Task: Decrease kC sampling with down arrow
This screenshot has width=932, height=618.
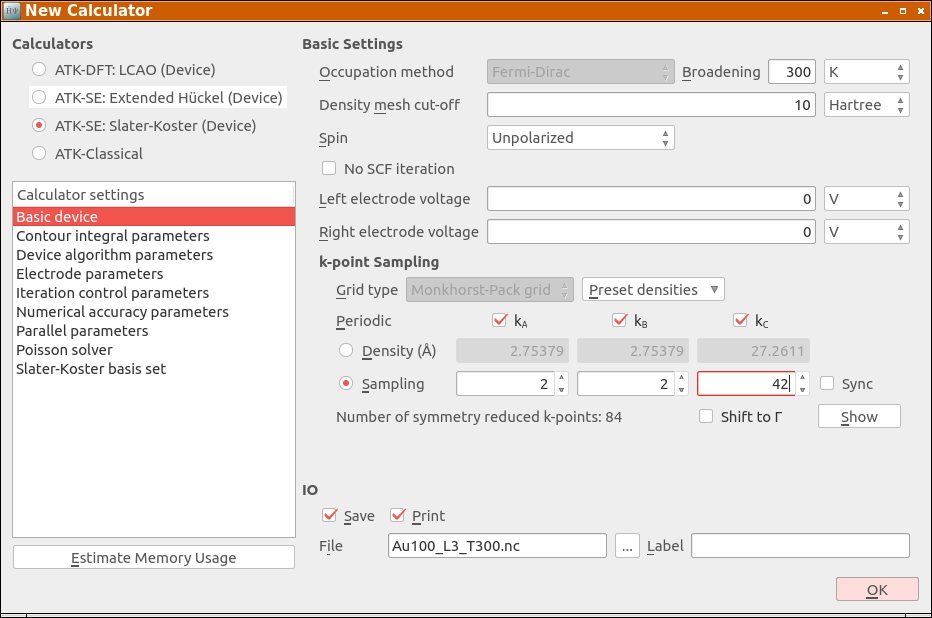Action: [803, 390]
